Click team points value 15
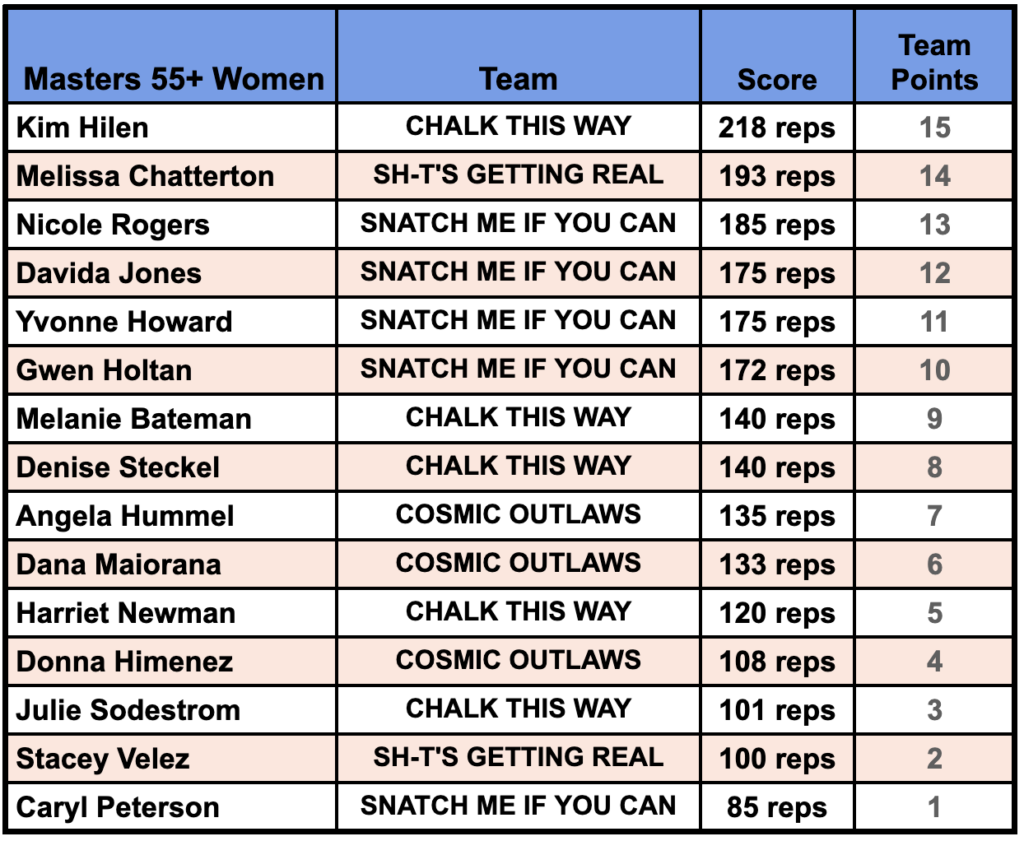 tap(934, 128)
